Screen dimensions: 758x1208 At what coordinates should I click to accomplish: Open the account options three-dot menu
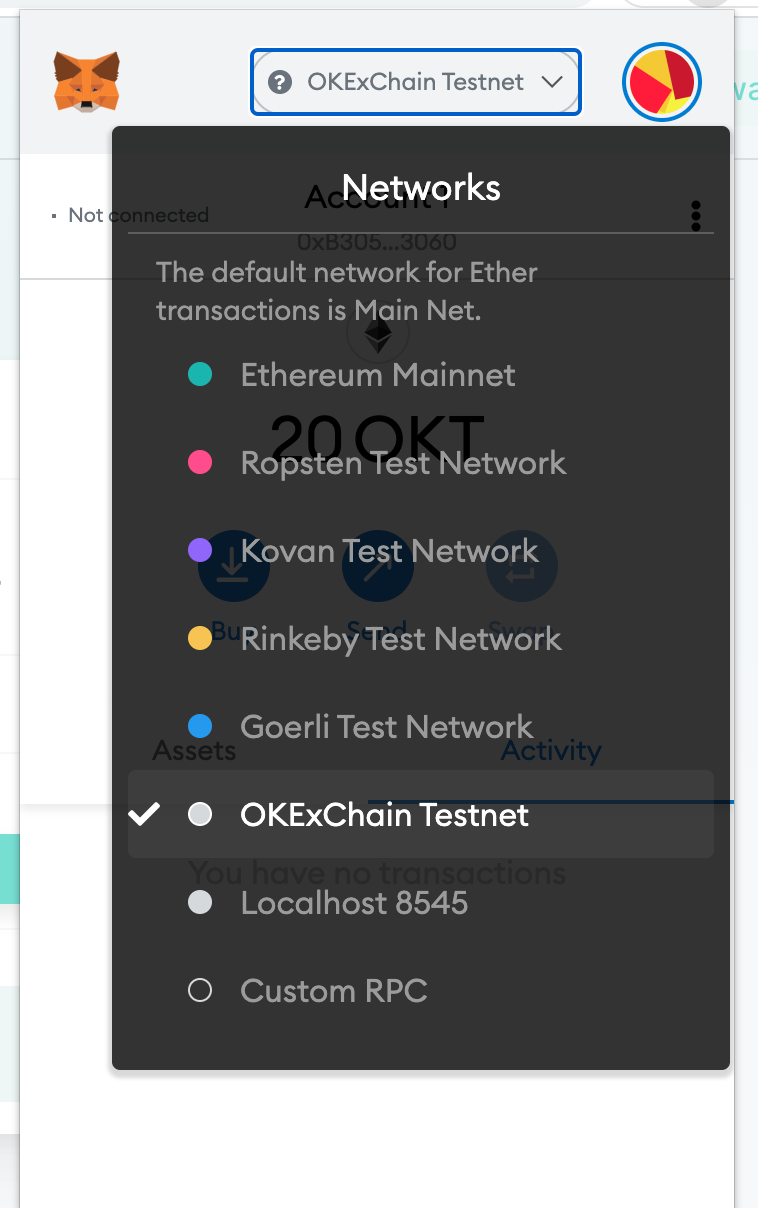click(x=696, y=215)
